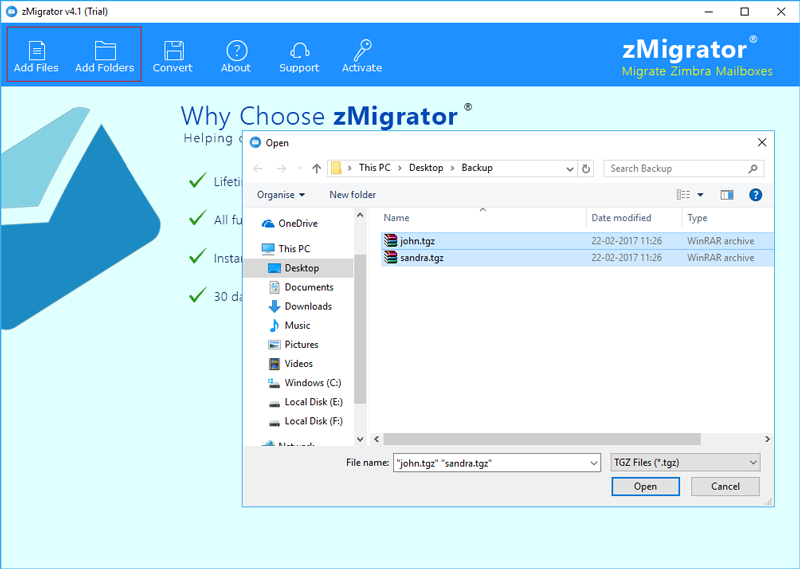
Task: Open the TGZ Files type dropdown
Action: 685,462
